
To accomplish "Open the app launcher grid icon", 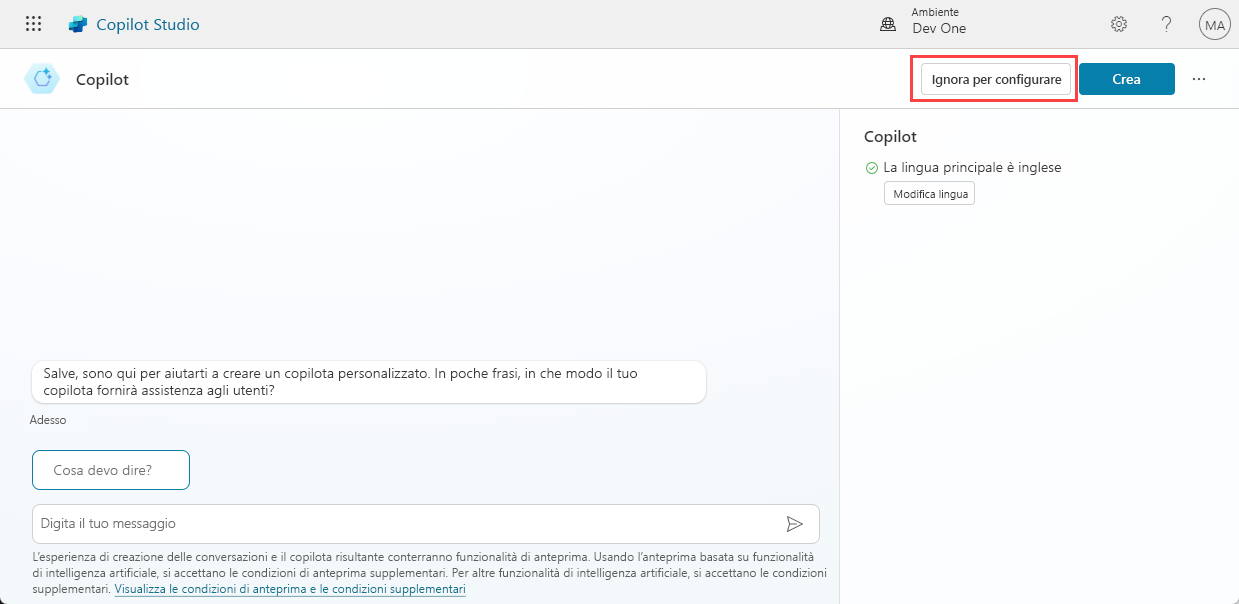I will (x=33, y=23).
